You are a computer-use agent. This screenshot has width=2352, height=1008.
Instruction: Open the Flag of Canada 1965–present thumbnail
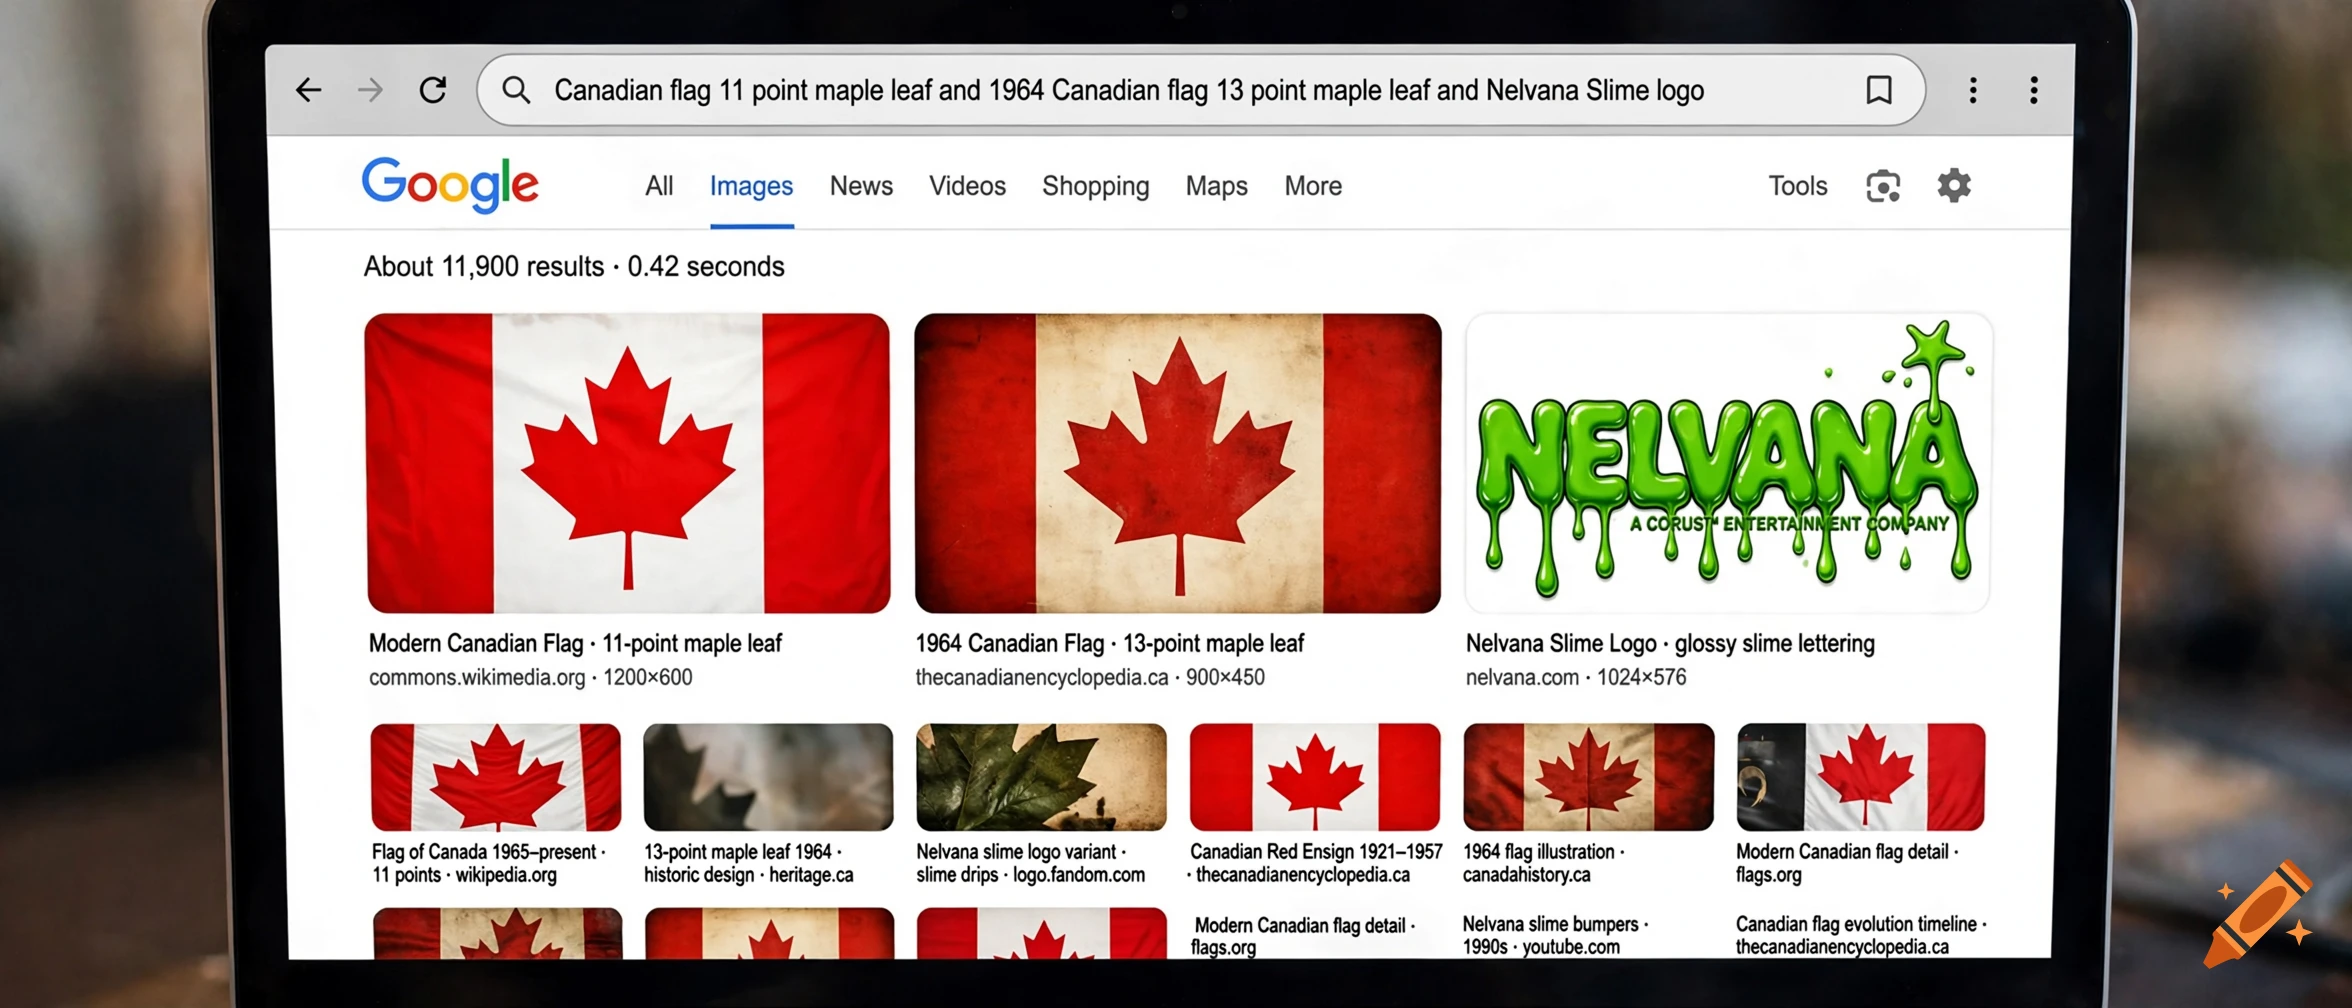click(496, 777)
